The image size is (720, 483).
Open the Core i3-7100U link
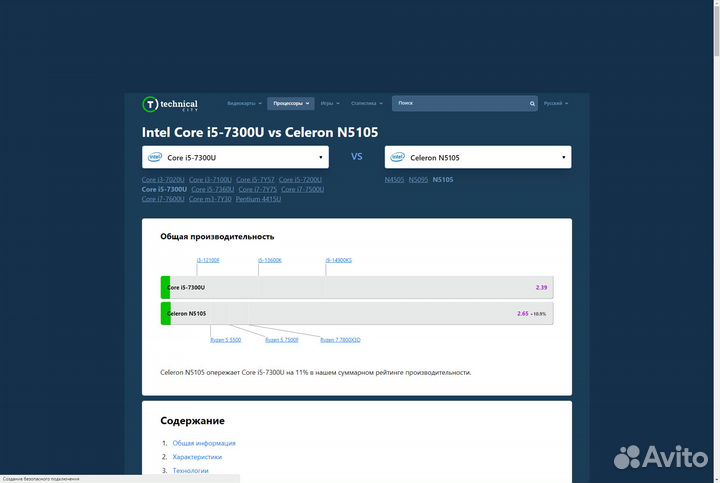210,180
